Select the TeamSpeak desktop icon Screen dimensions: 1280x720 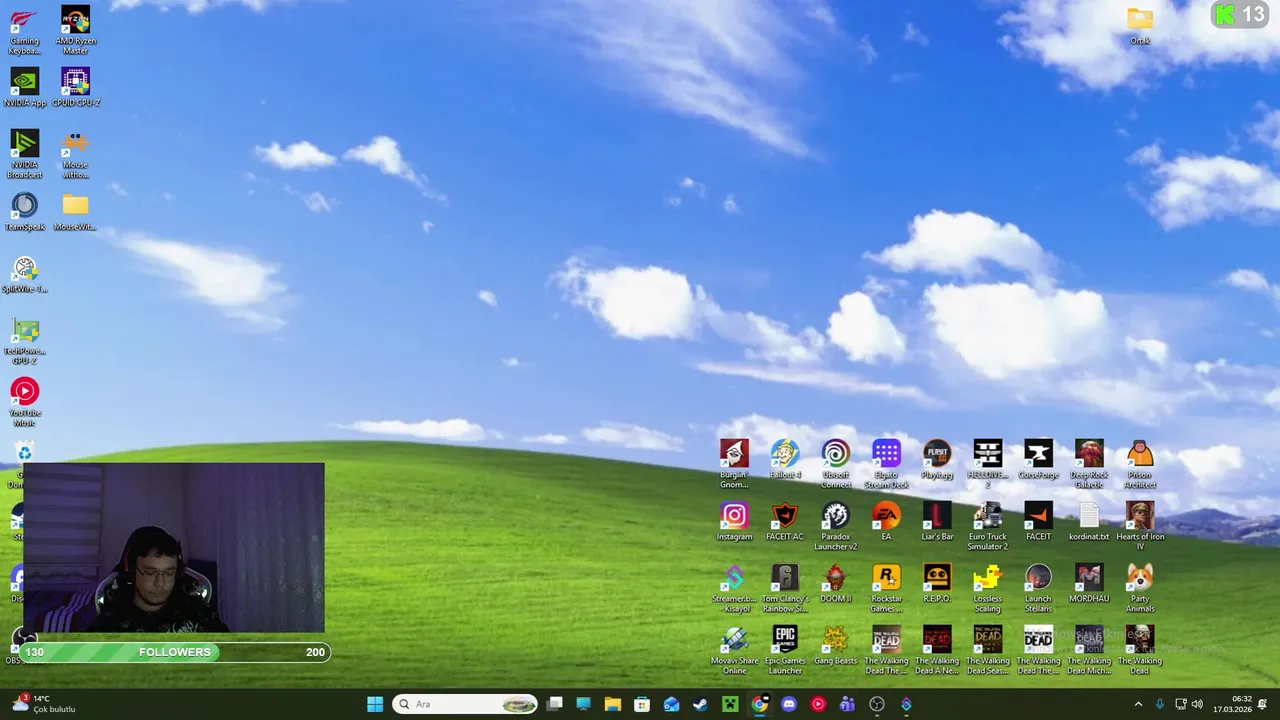click(x=24, y=212)
